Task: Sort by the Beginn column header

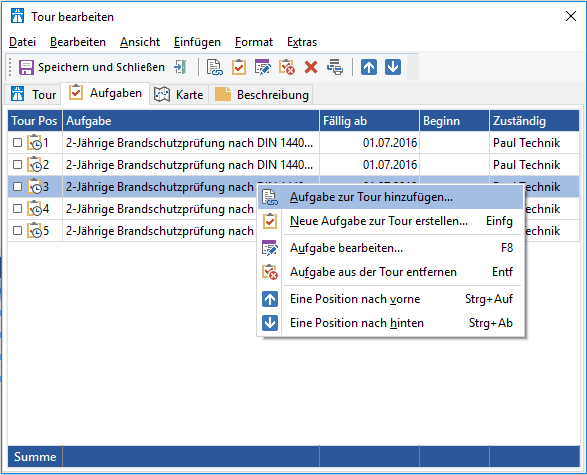Action: [x=454, y=121]
